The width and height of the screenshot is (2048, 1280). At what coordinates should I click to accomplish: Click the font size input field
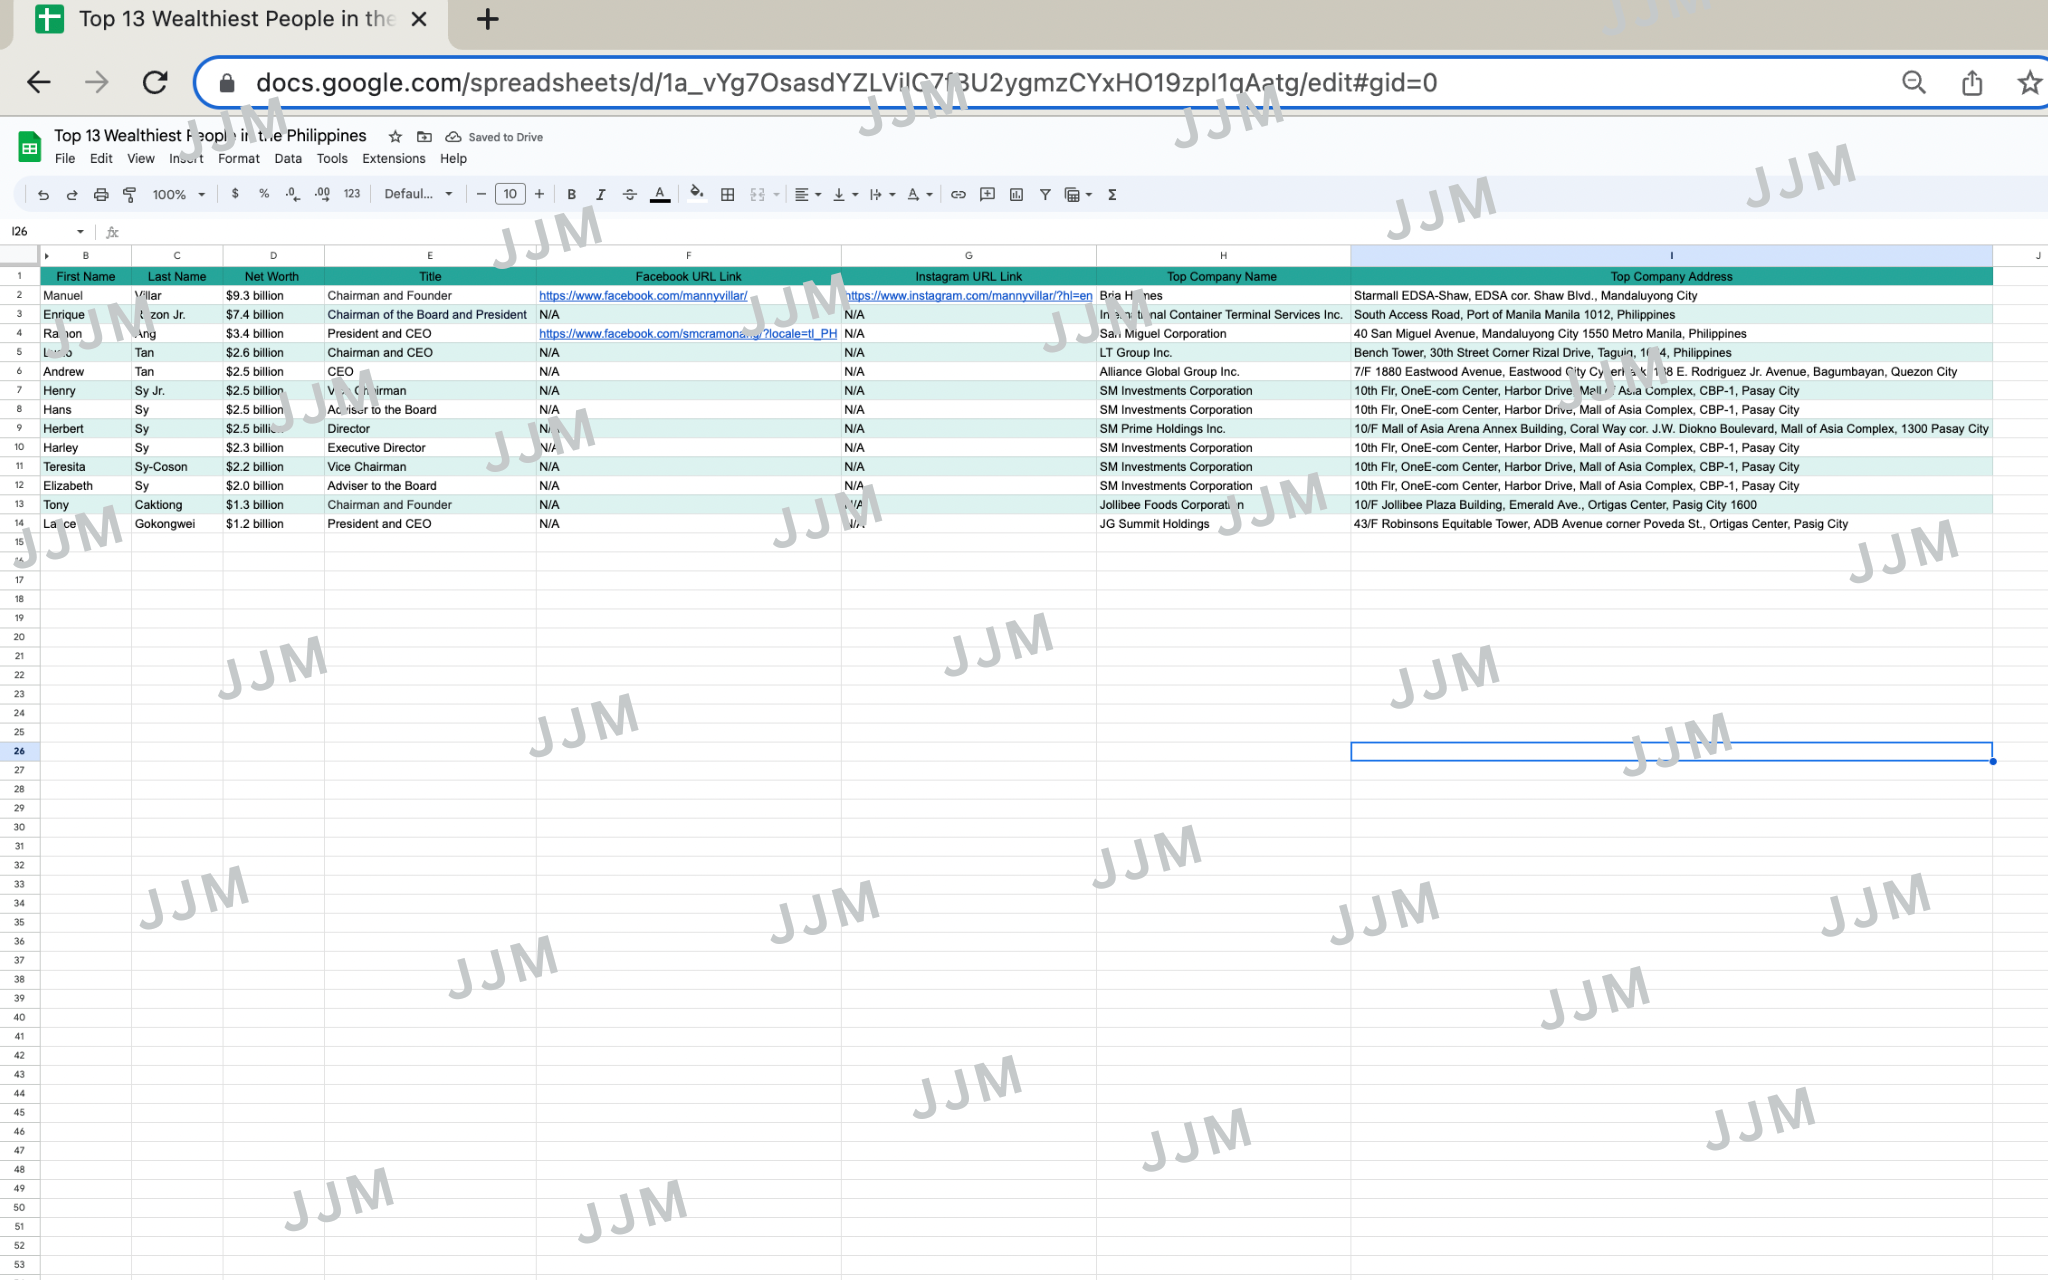click(x=510, y=195)
